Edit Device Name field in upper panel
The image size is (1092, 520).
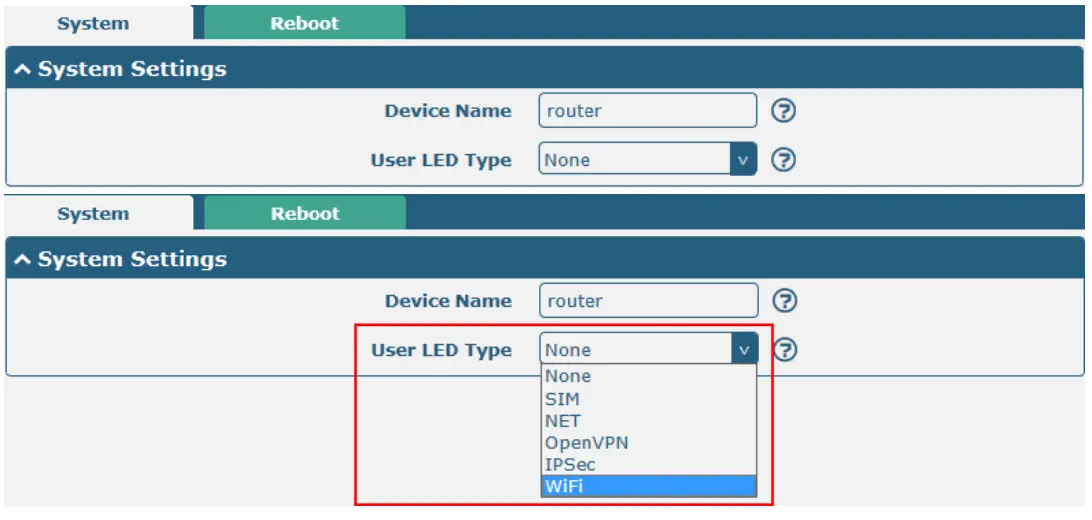[648, 111]
